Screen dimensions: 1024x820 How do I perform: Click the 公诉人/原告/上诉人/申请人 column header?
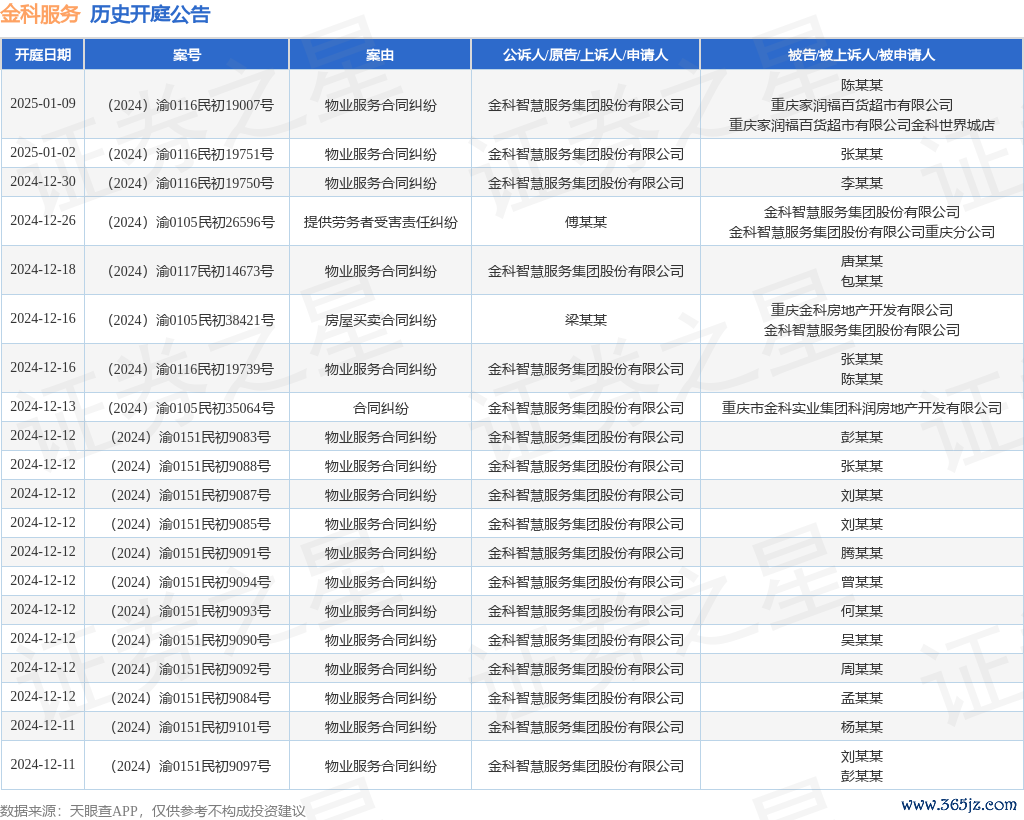(585, 55)
